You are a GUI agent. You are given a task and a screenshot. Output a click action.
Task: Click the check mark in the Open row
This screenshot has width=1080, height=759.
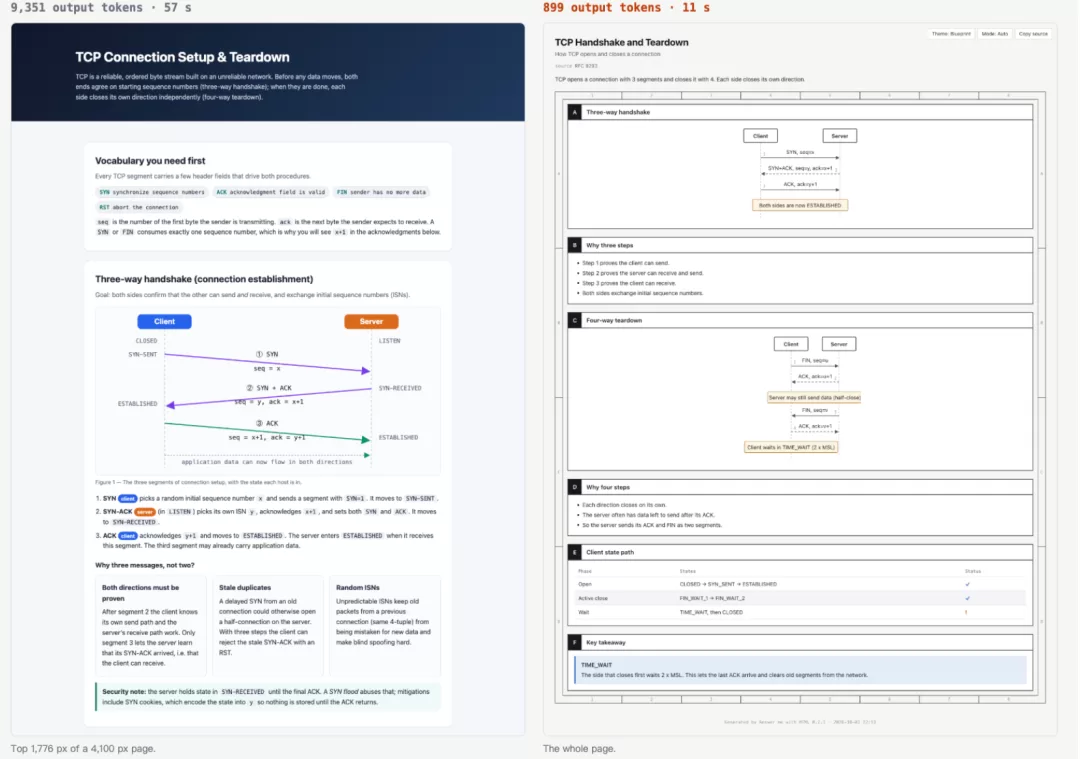967,584
